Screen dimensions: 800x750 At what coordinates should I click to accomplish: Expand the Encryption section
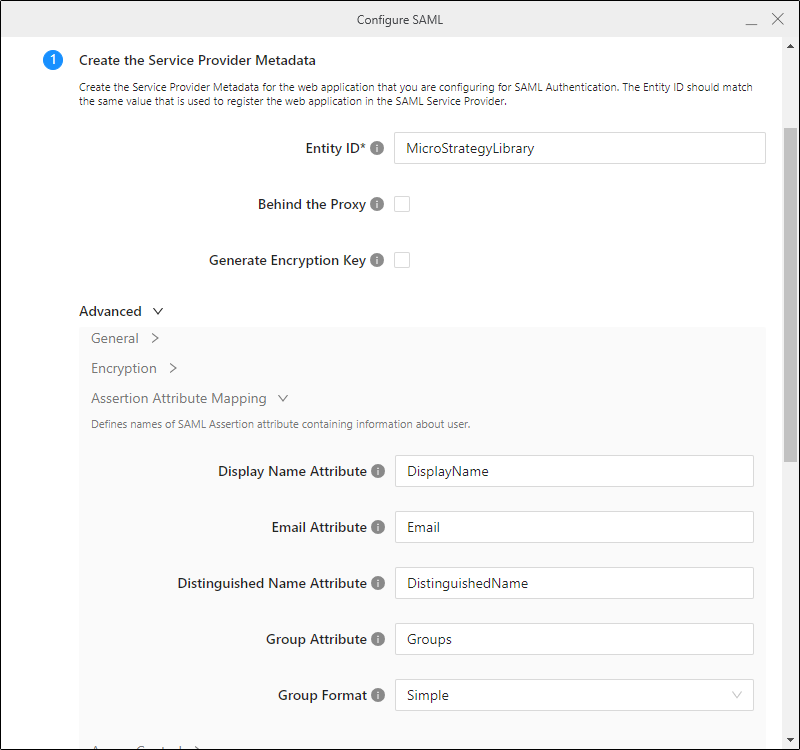click(134, 368)
